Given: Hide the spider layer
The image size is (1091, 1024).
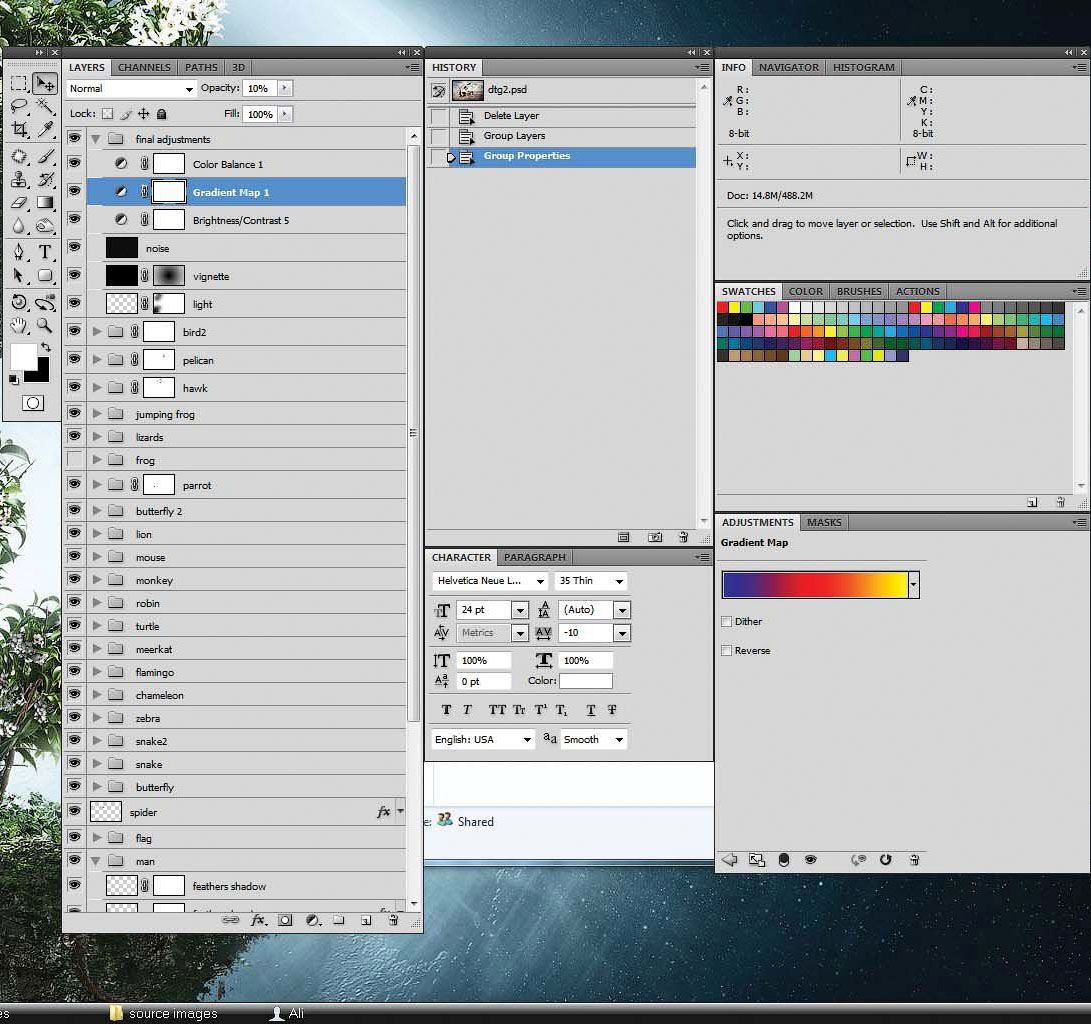Looking at the screenshot, I should coord(74,810).
